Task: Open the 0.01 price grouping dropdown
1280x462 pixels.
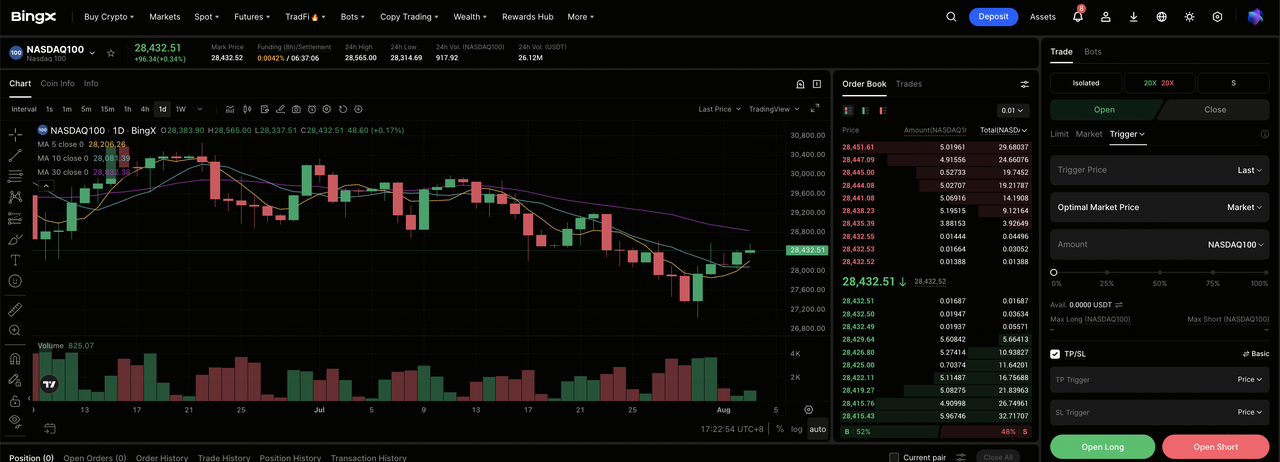Action: [x=1013, y=111]
